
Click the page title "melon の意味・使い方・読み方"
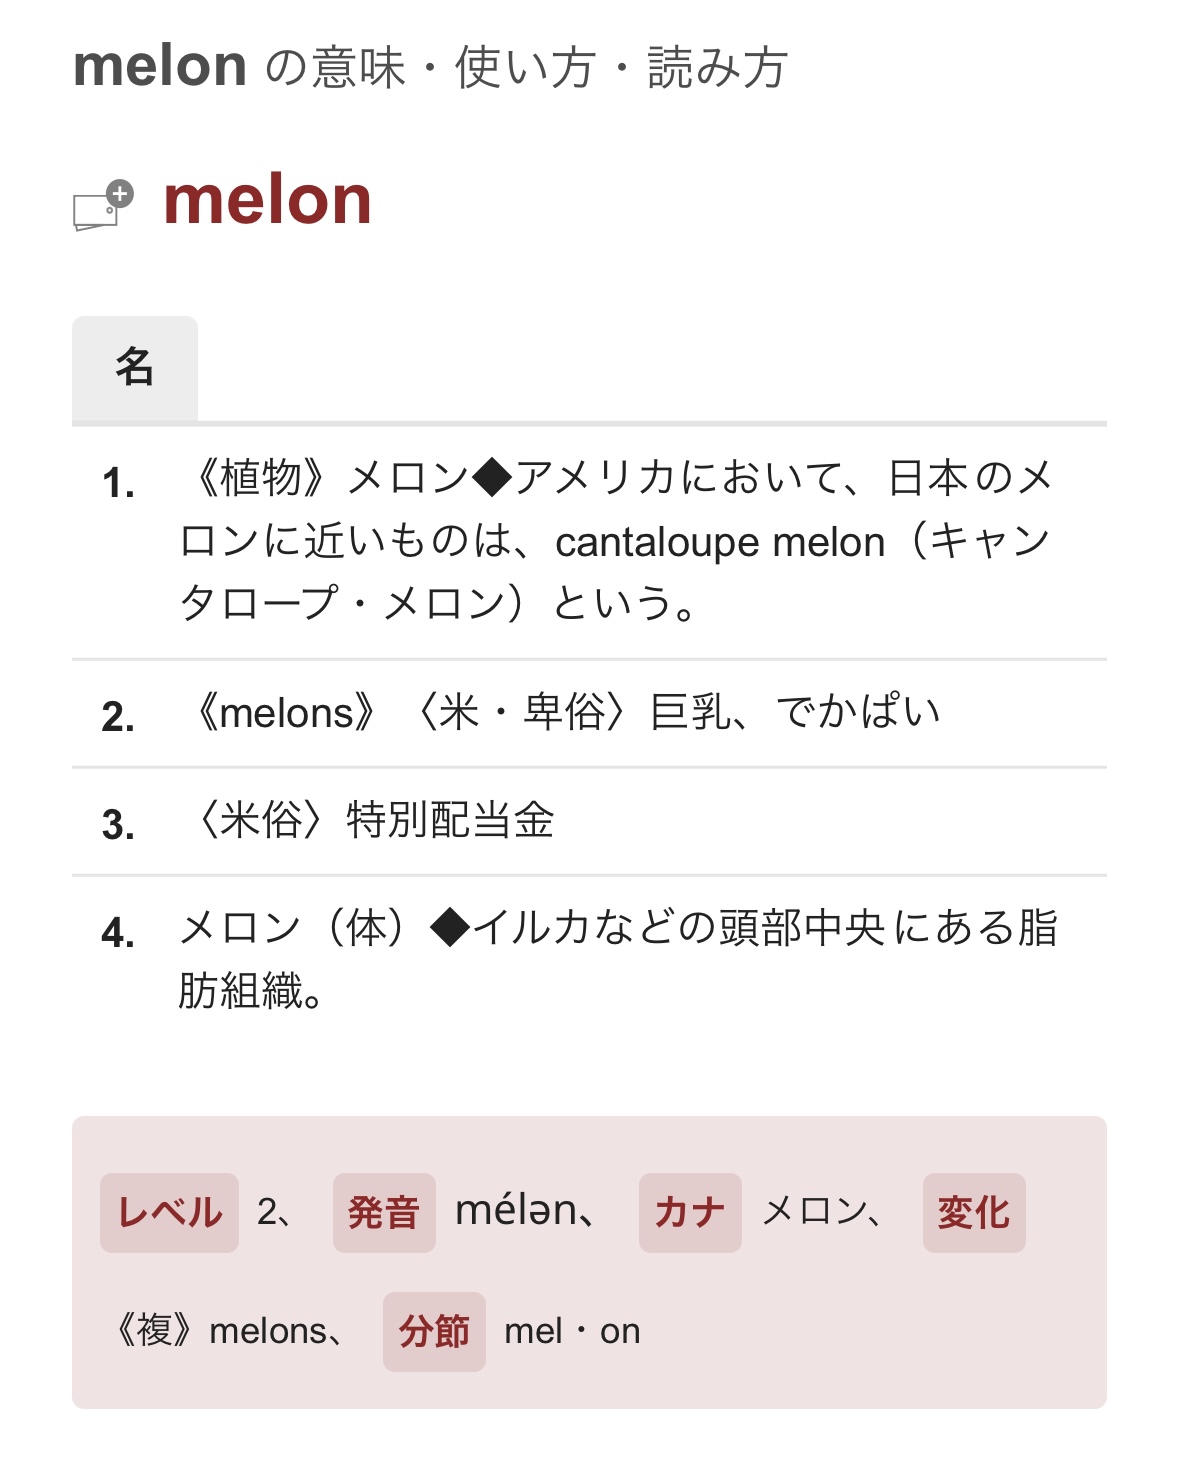pos(430,67)
